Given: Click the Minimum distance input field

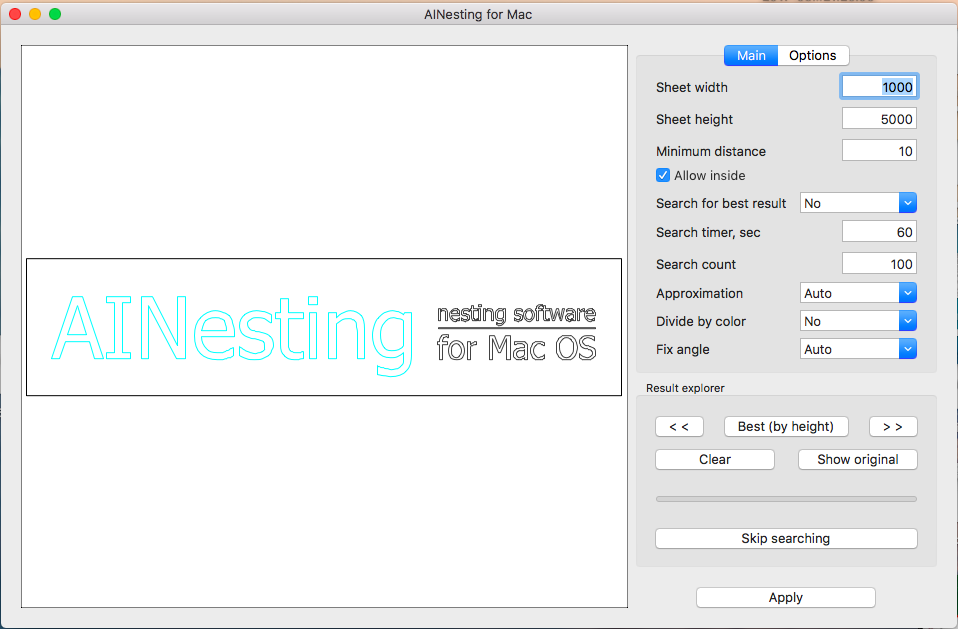Looking at the screenshot, I should pos(879,151).
